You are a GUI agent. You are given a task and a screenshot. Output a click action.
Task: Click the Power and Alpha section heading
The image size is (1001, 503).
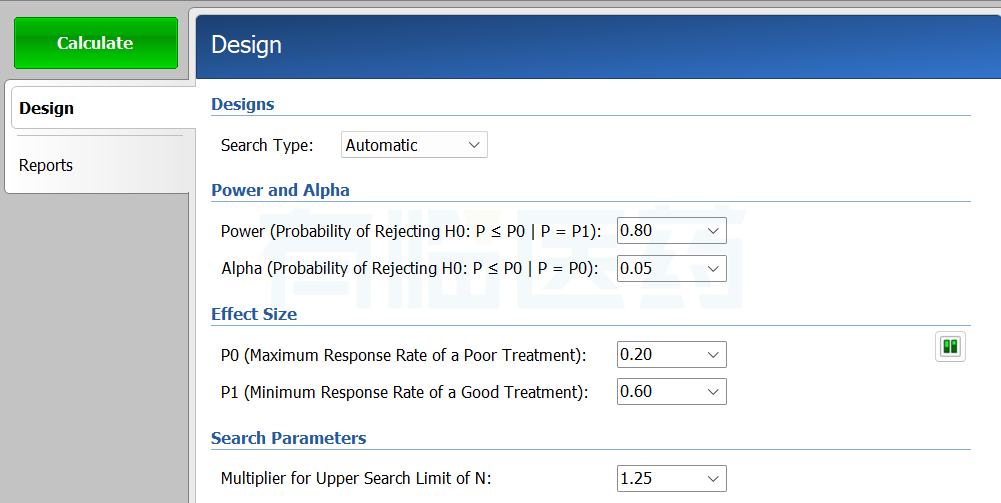281,190
